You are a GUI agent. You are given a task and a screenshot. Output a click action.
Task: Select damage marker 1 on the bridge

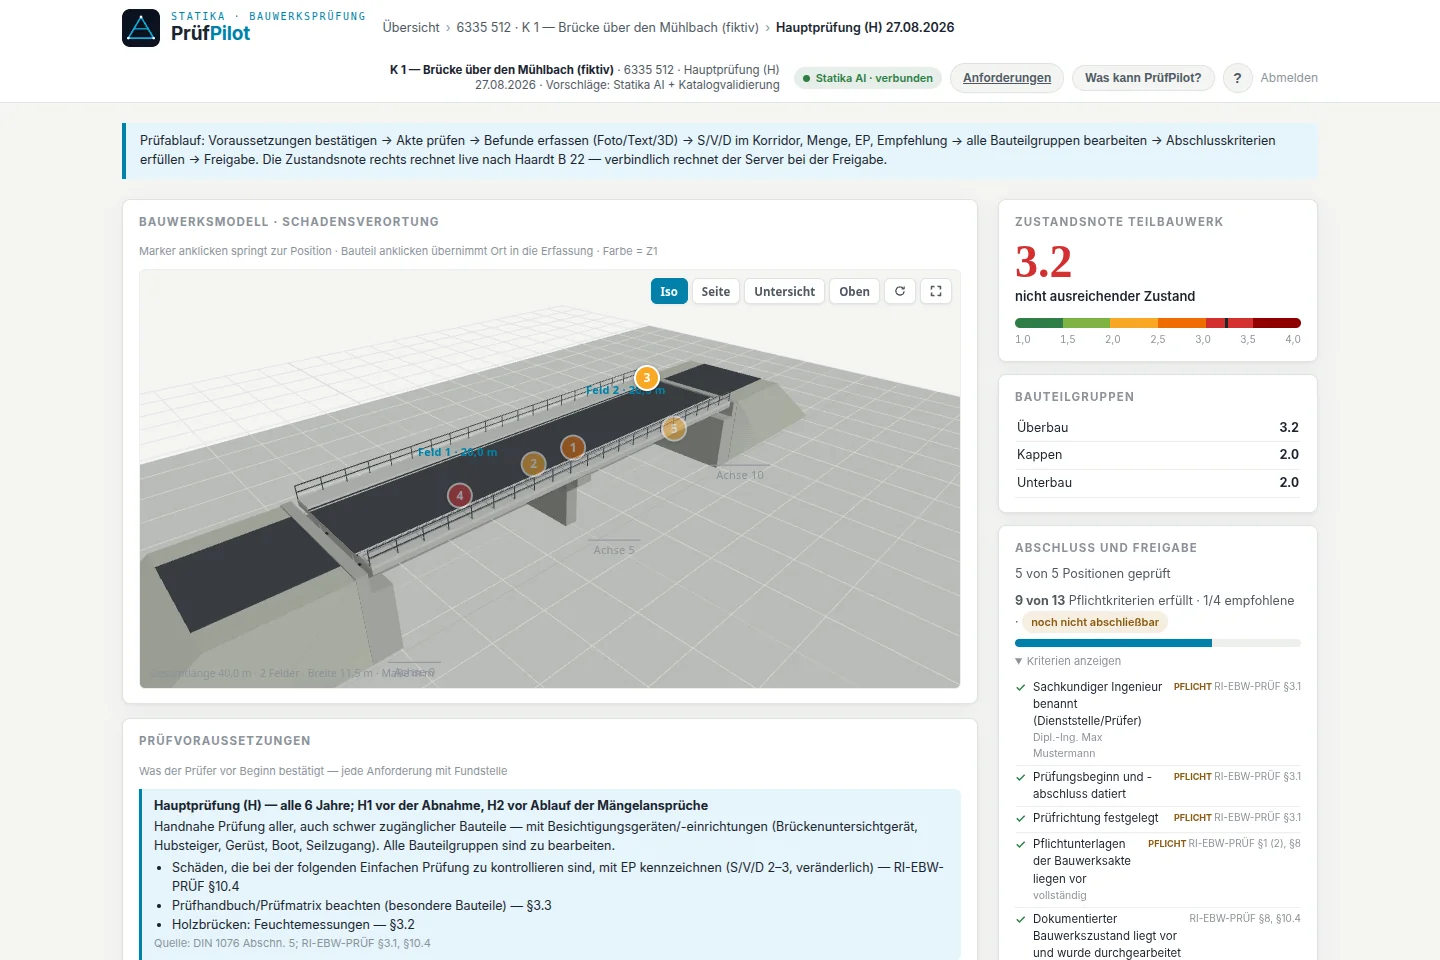tap(573, 447)
